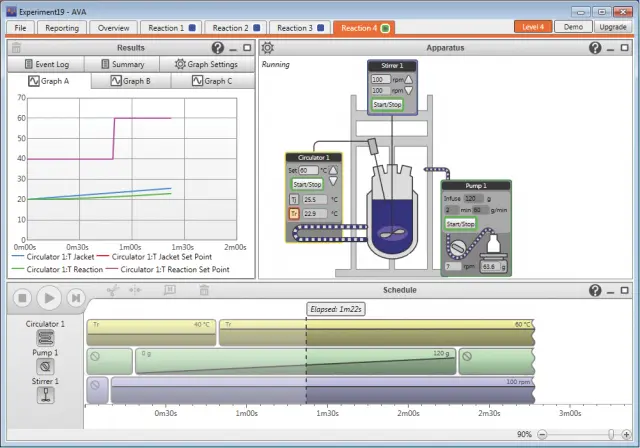Decrease Stirrer 1 rpm with down arrow
Viewport: 640px width, 448px height.
pos(408,90)
